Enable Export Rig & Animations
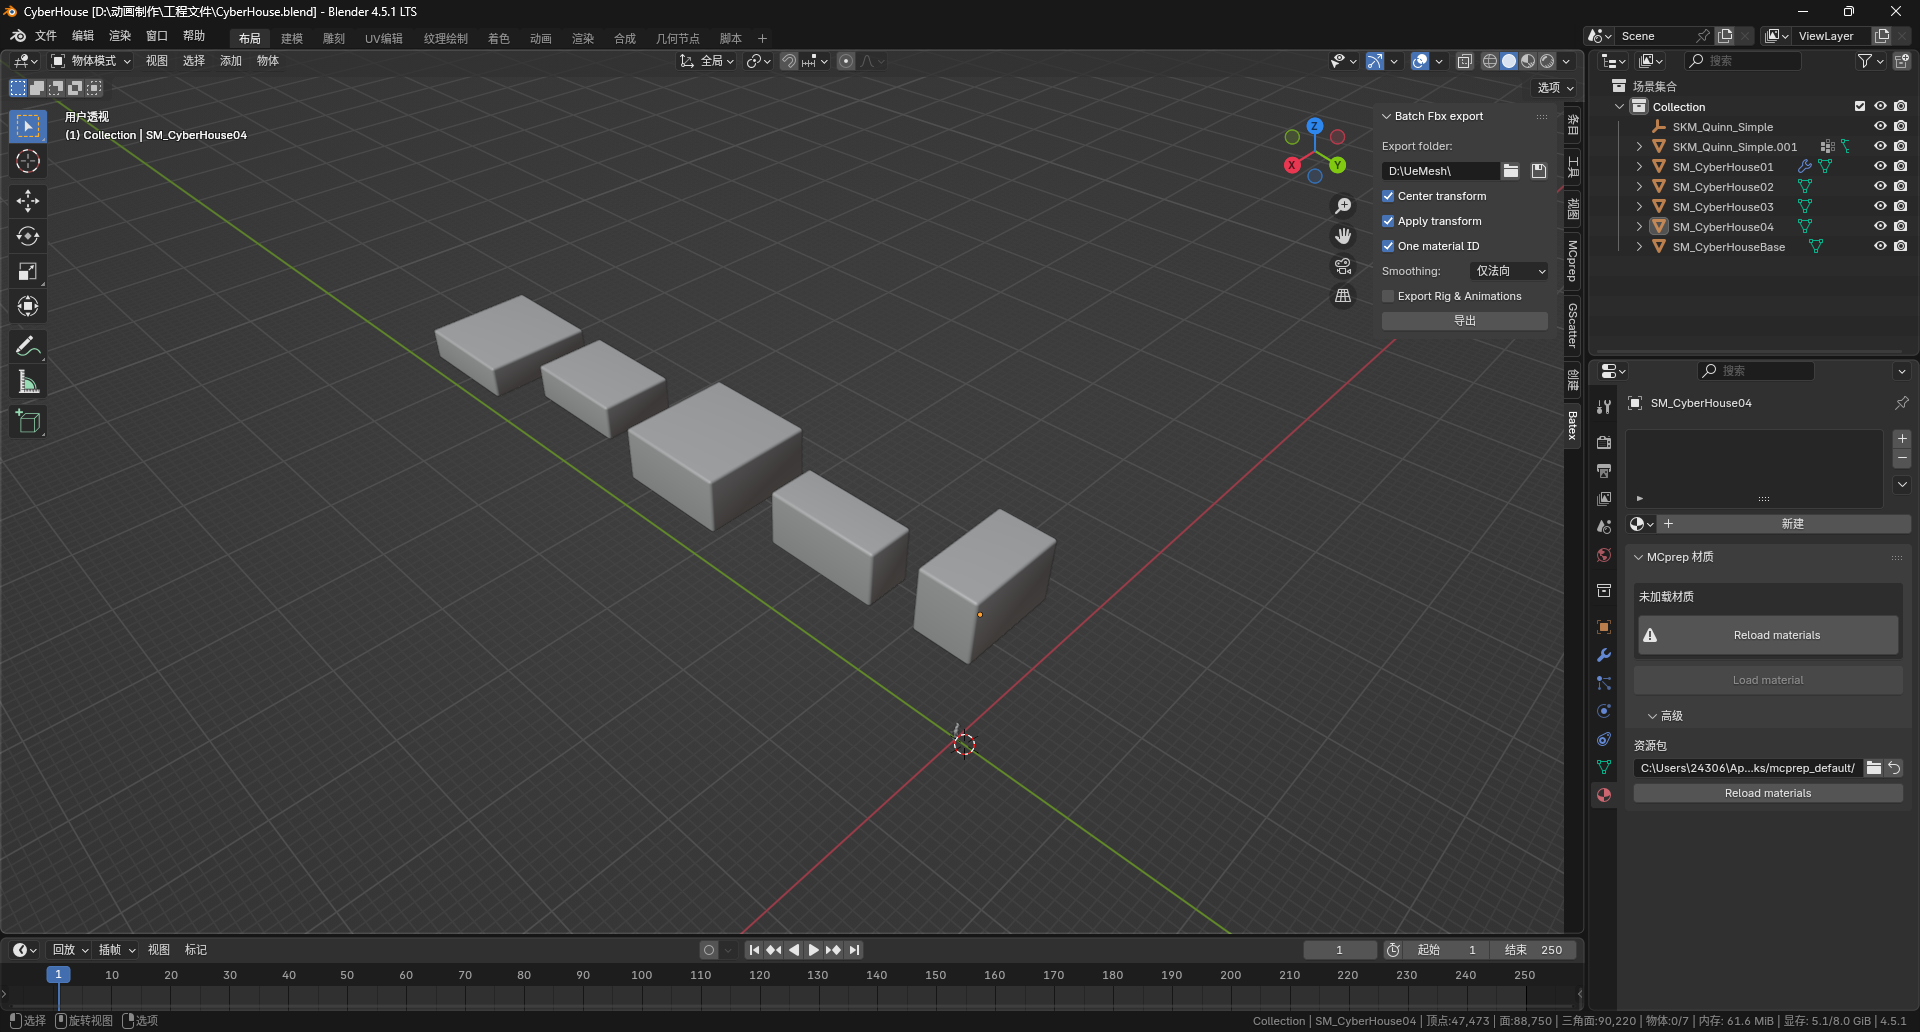The image size is (1920, 1032). pyautogui.click(x=1388, y=296)
